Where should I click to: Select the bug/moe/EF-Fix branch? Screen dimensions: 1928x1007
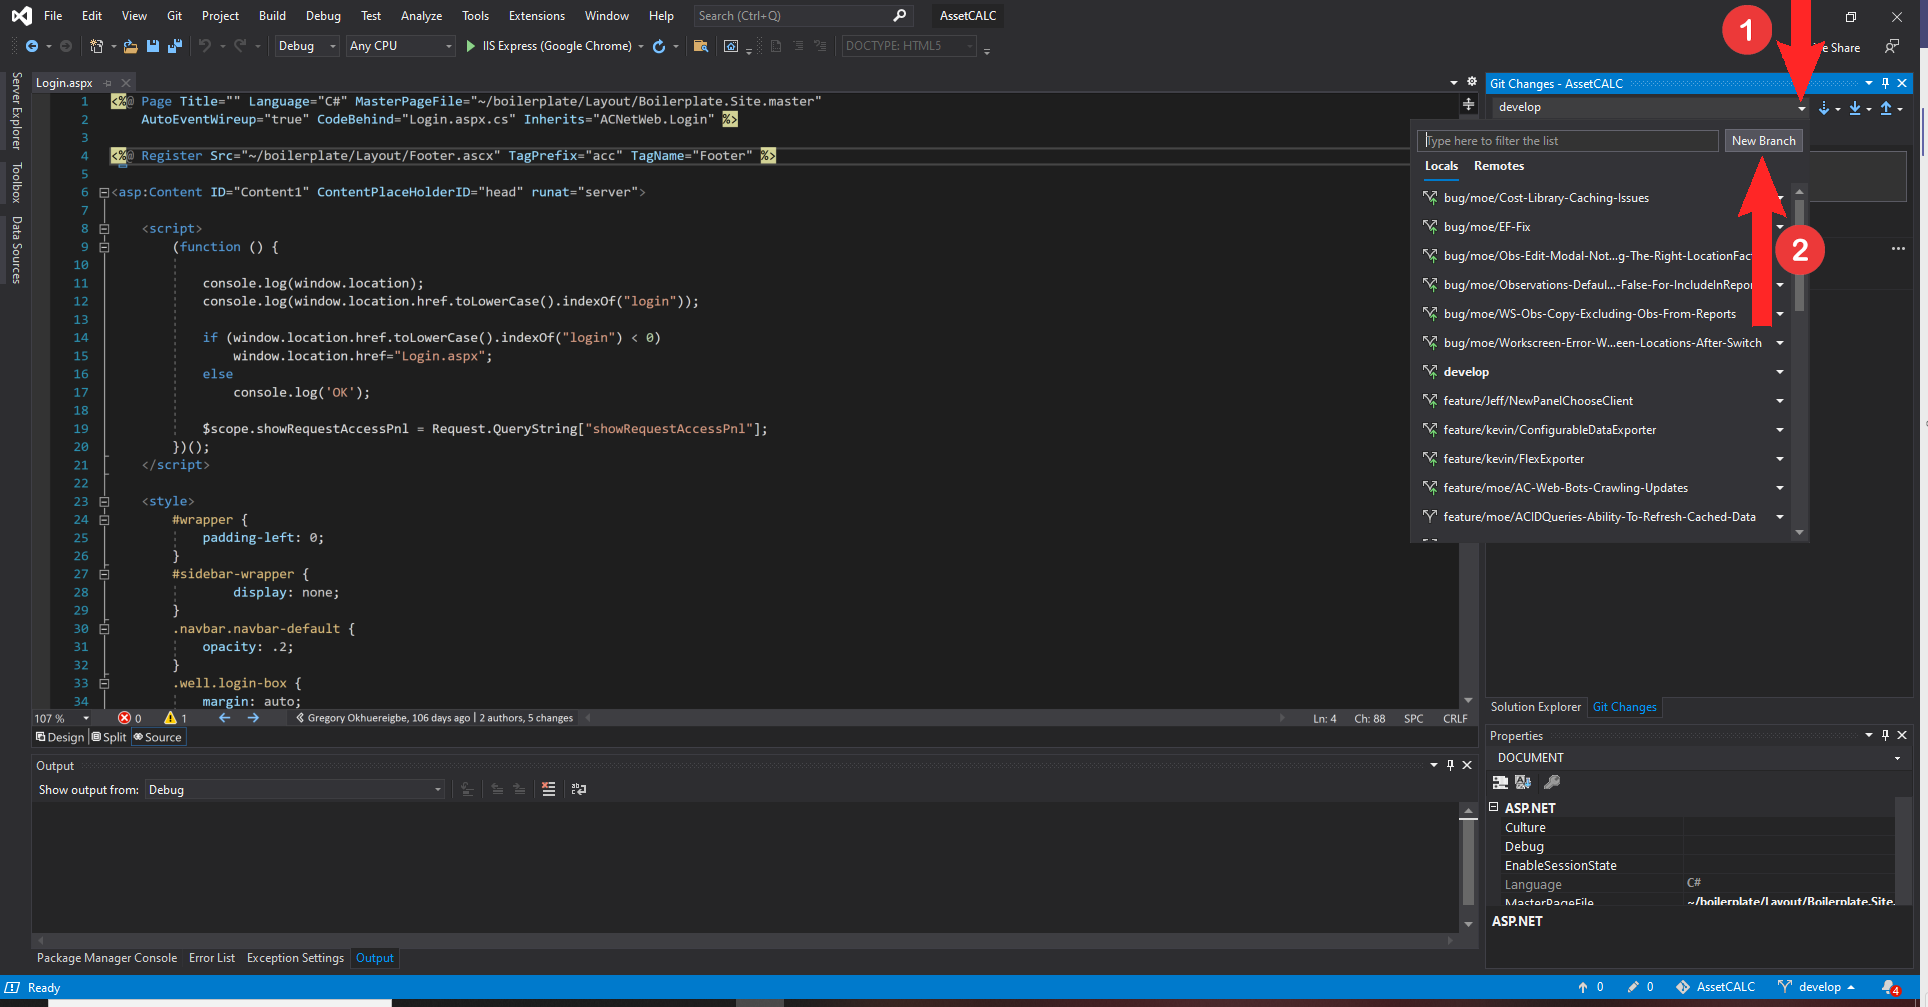pos(1487,227)
